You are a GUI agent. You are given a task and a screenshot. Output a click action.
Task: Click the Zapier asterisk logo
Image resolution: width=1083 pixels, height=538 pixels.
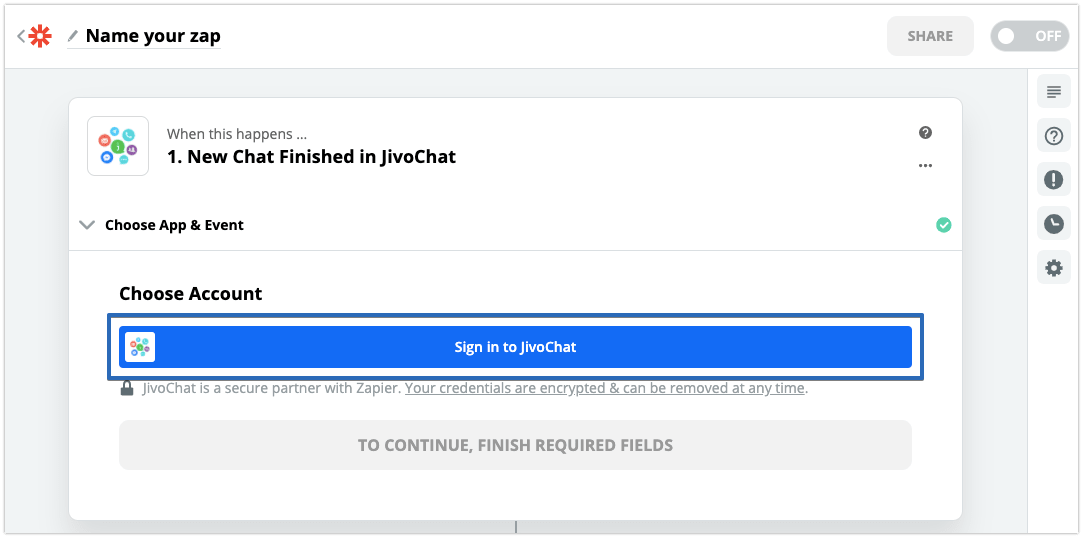click(40, 36)
